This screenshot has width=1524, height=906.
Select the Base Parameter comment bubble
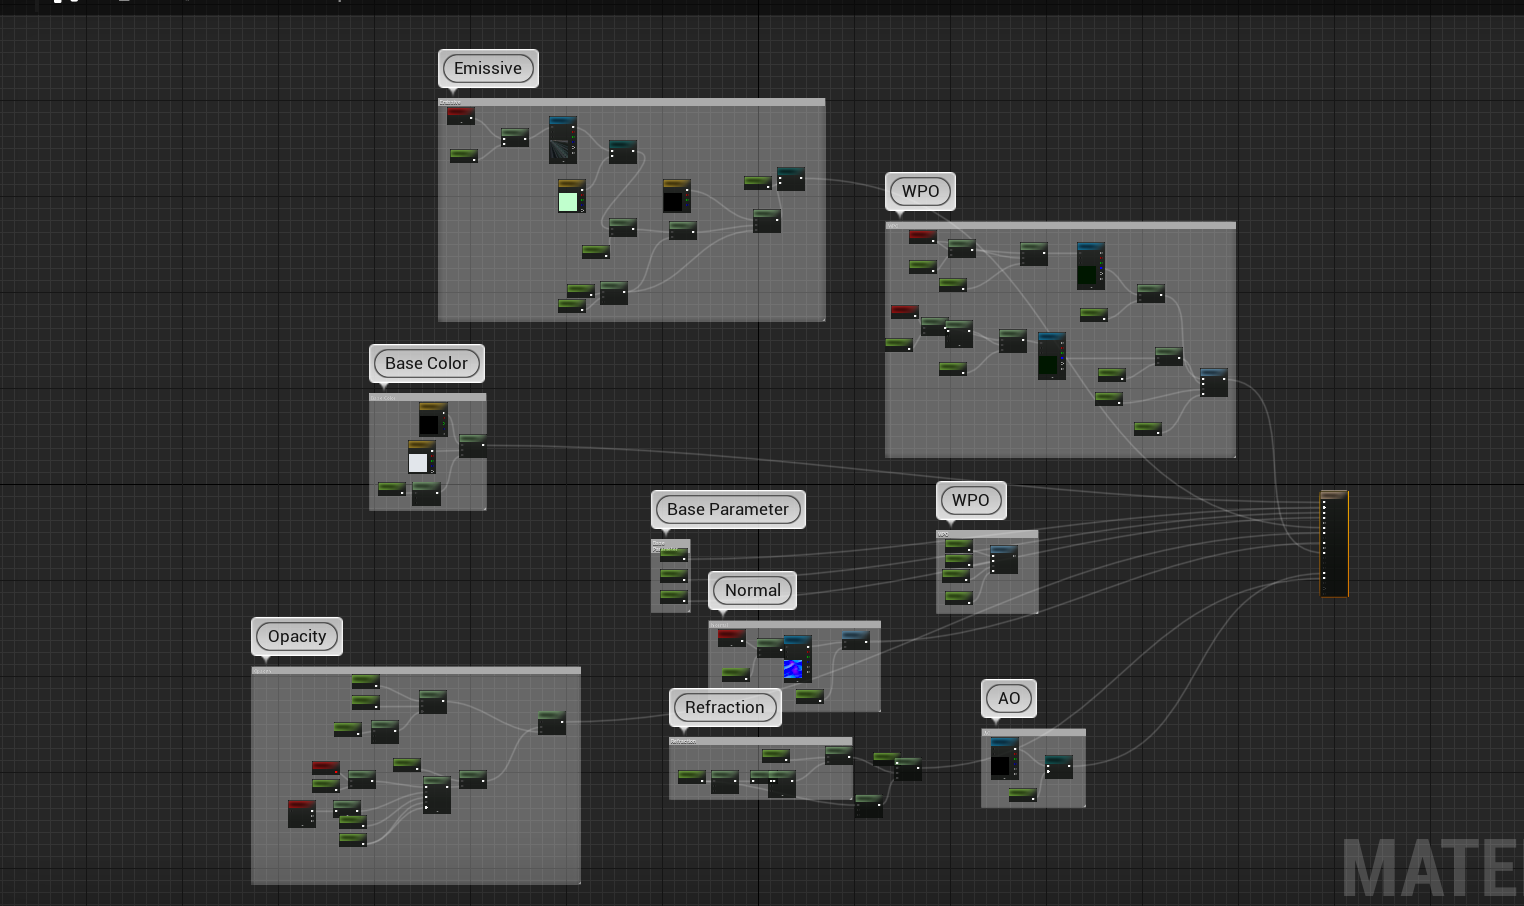click(728, 509)
